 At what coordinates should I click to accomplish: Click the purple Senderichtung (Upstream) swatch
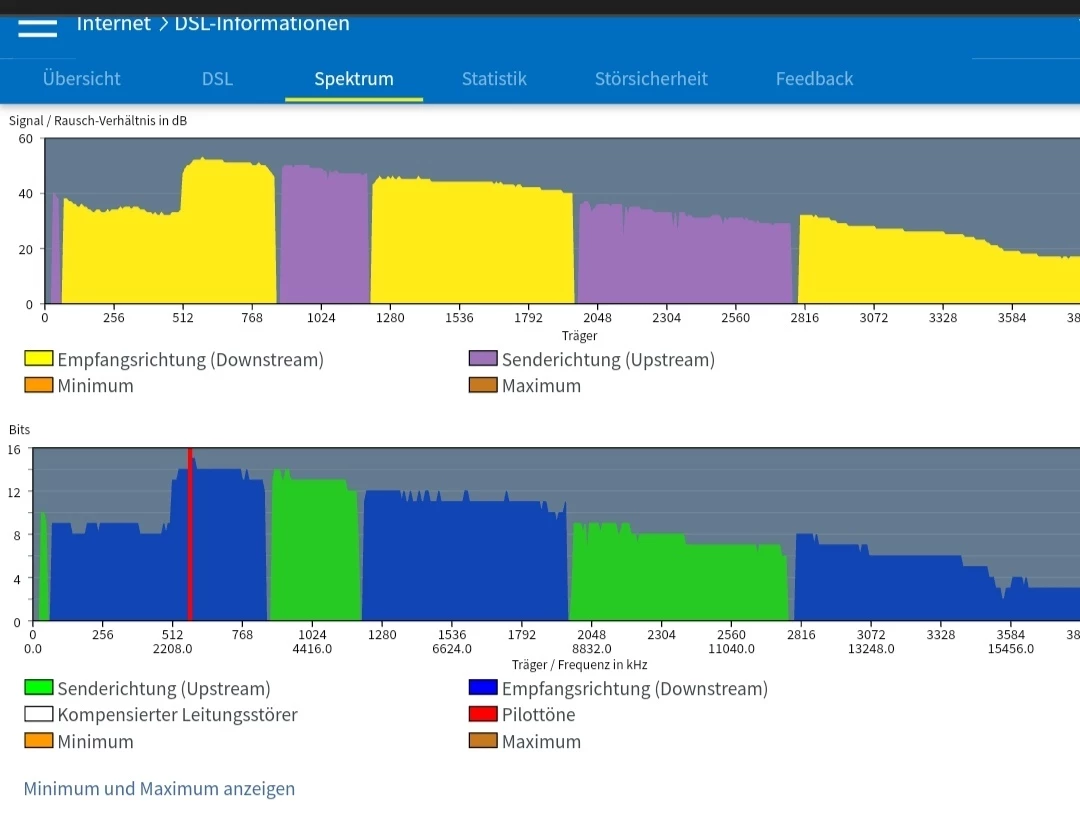[x=483, y=358]
